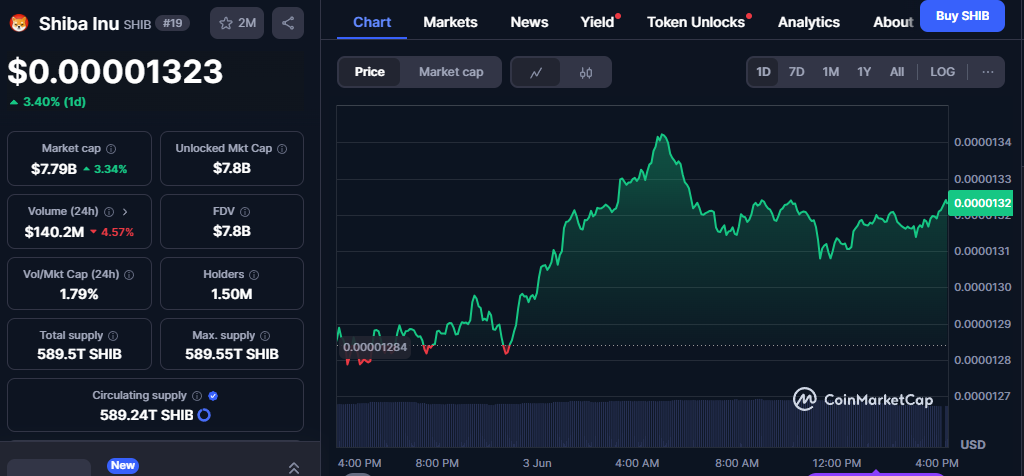Show Unlocked Mkt Cap info icon

click(x=282, y=148)
